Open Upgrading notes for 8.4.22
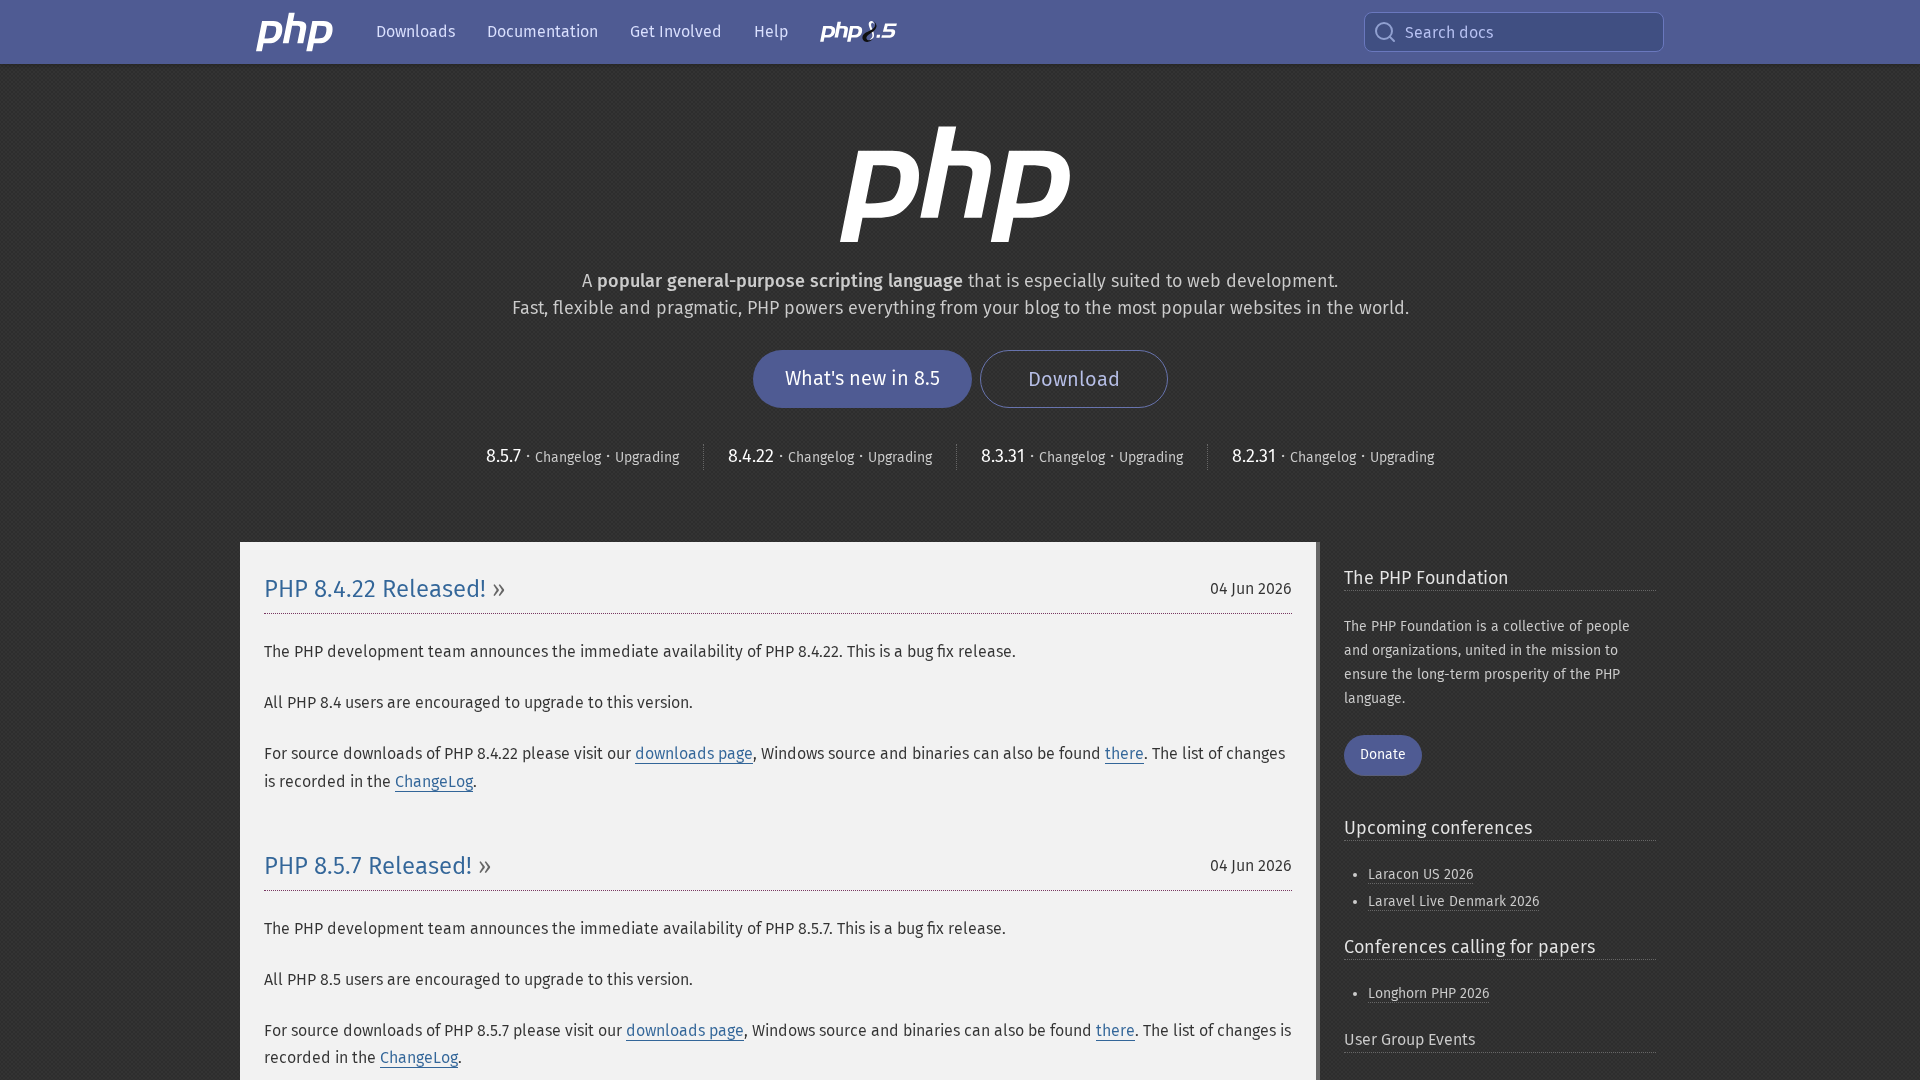Viewport: 1920px width, 1080px height. pyautogui.click(x=900, y=458)
